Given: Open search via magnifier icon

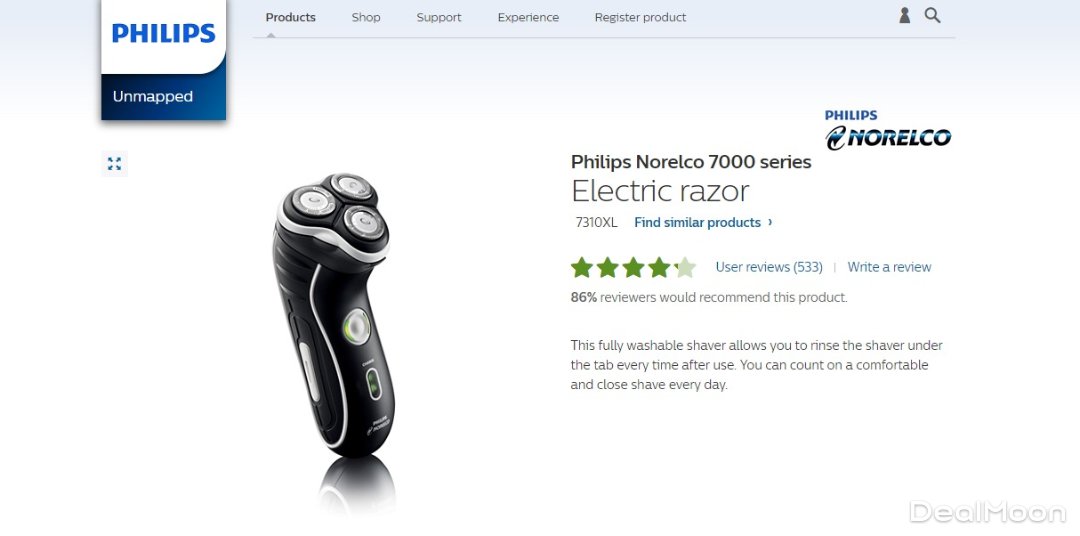Looking at the screenshot, I should click(x=932, y=15).
